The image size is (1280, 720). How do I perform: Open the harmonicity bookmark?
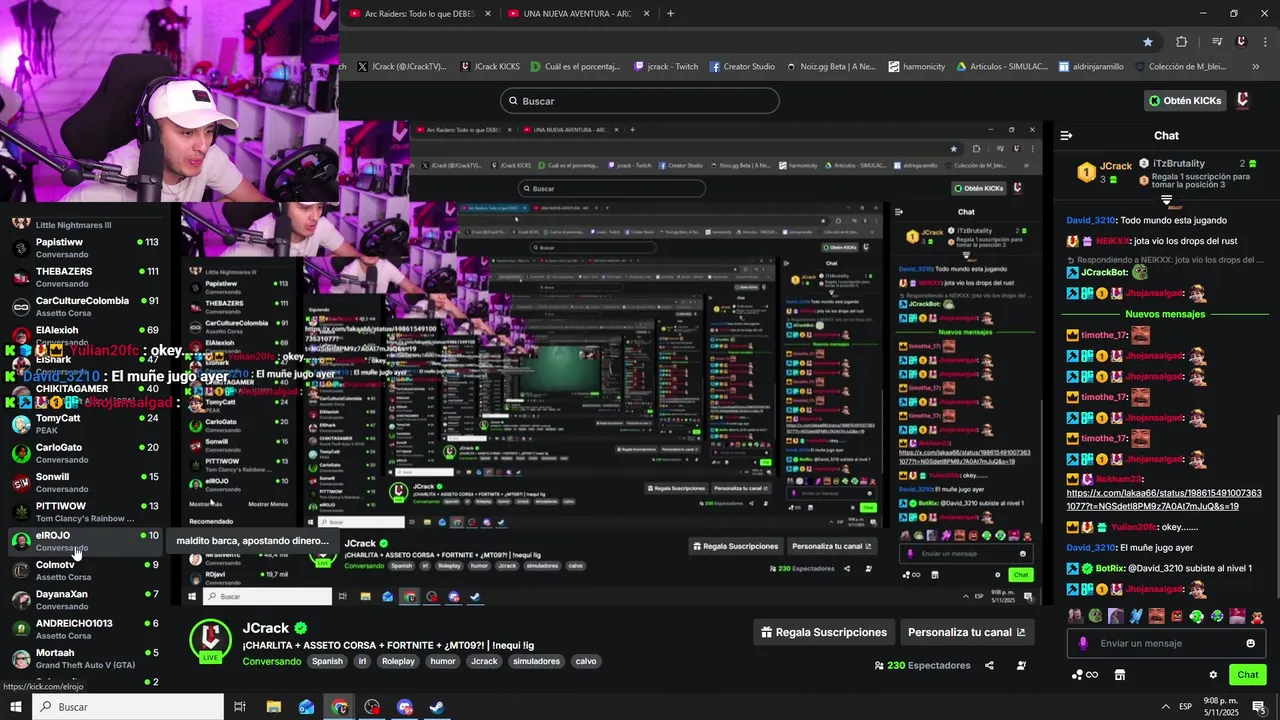(916, 67)
